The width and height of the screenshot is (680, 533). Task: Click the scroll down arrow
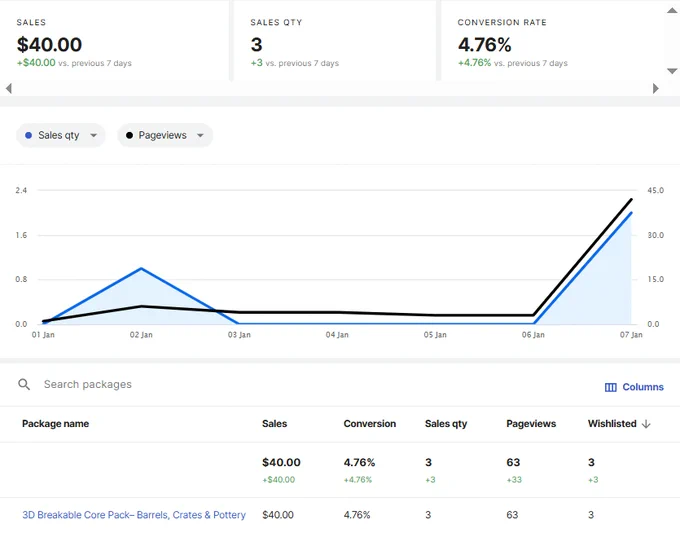click(672, 71)
